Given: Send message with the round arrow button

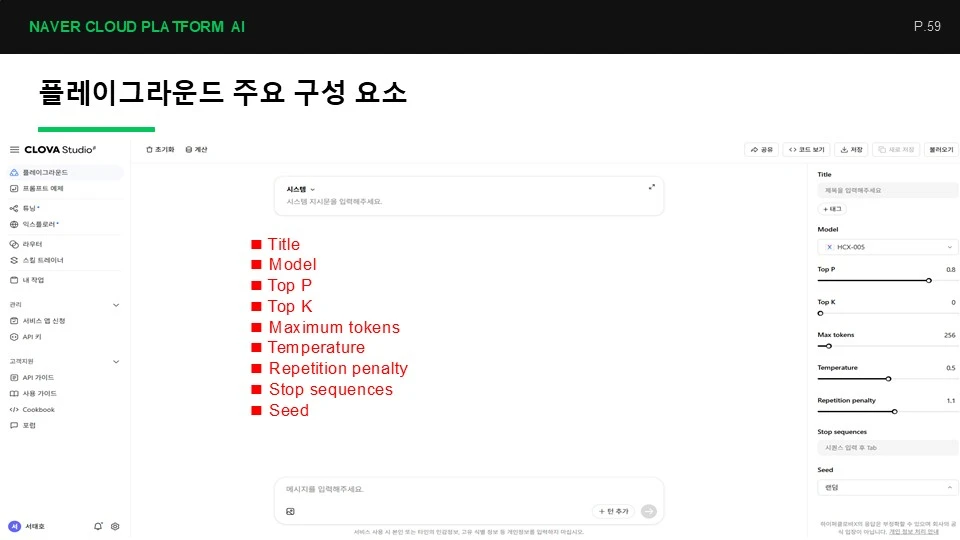Looking at the screenshot, I should point(648,511).
